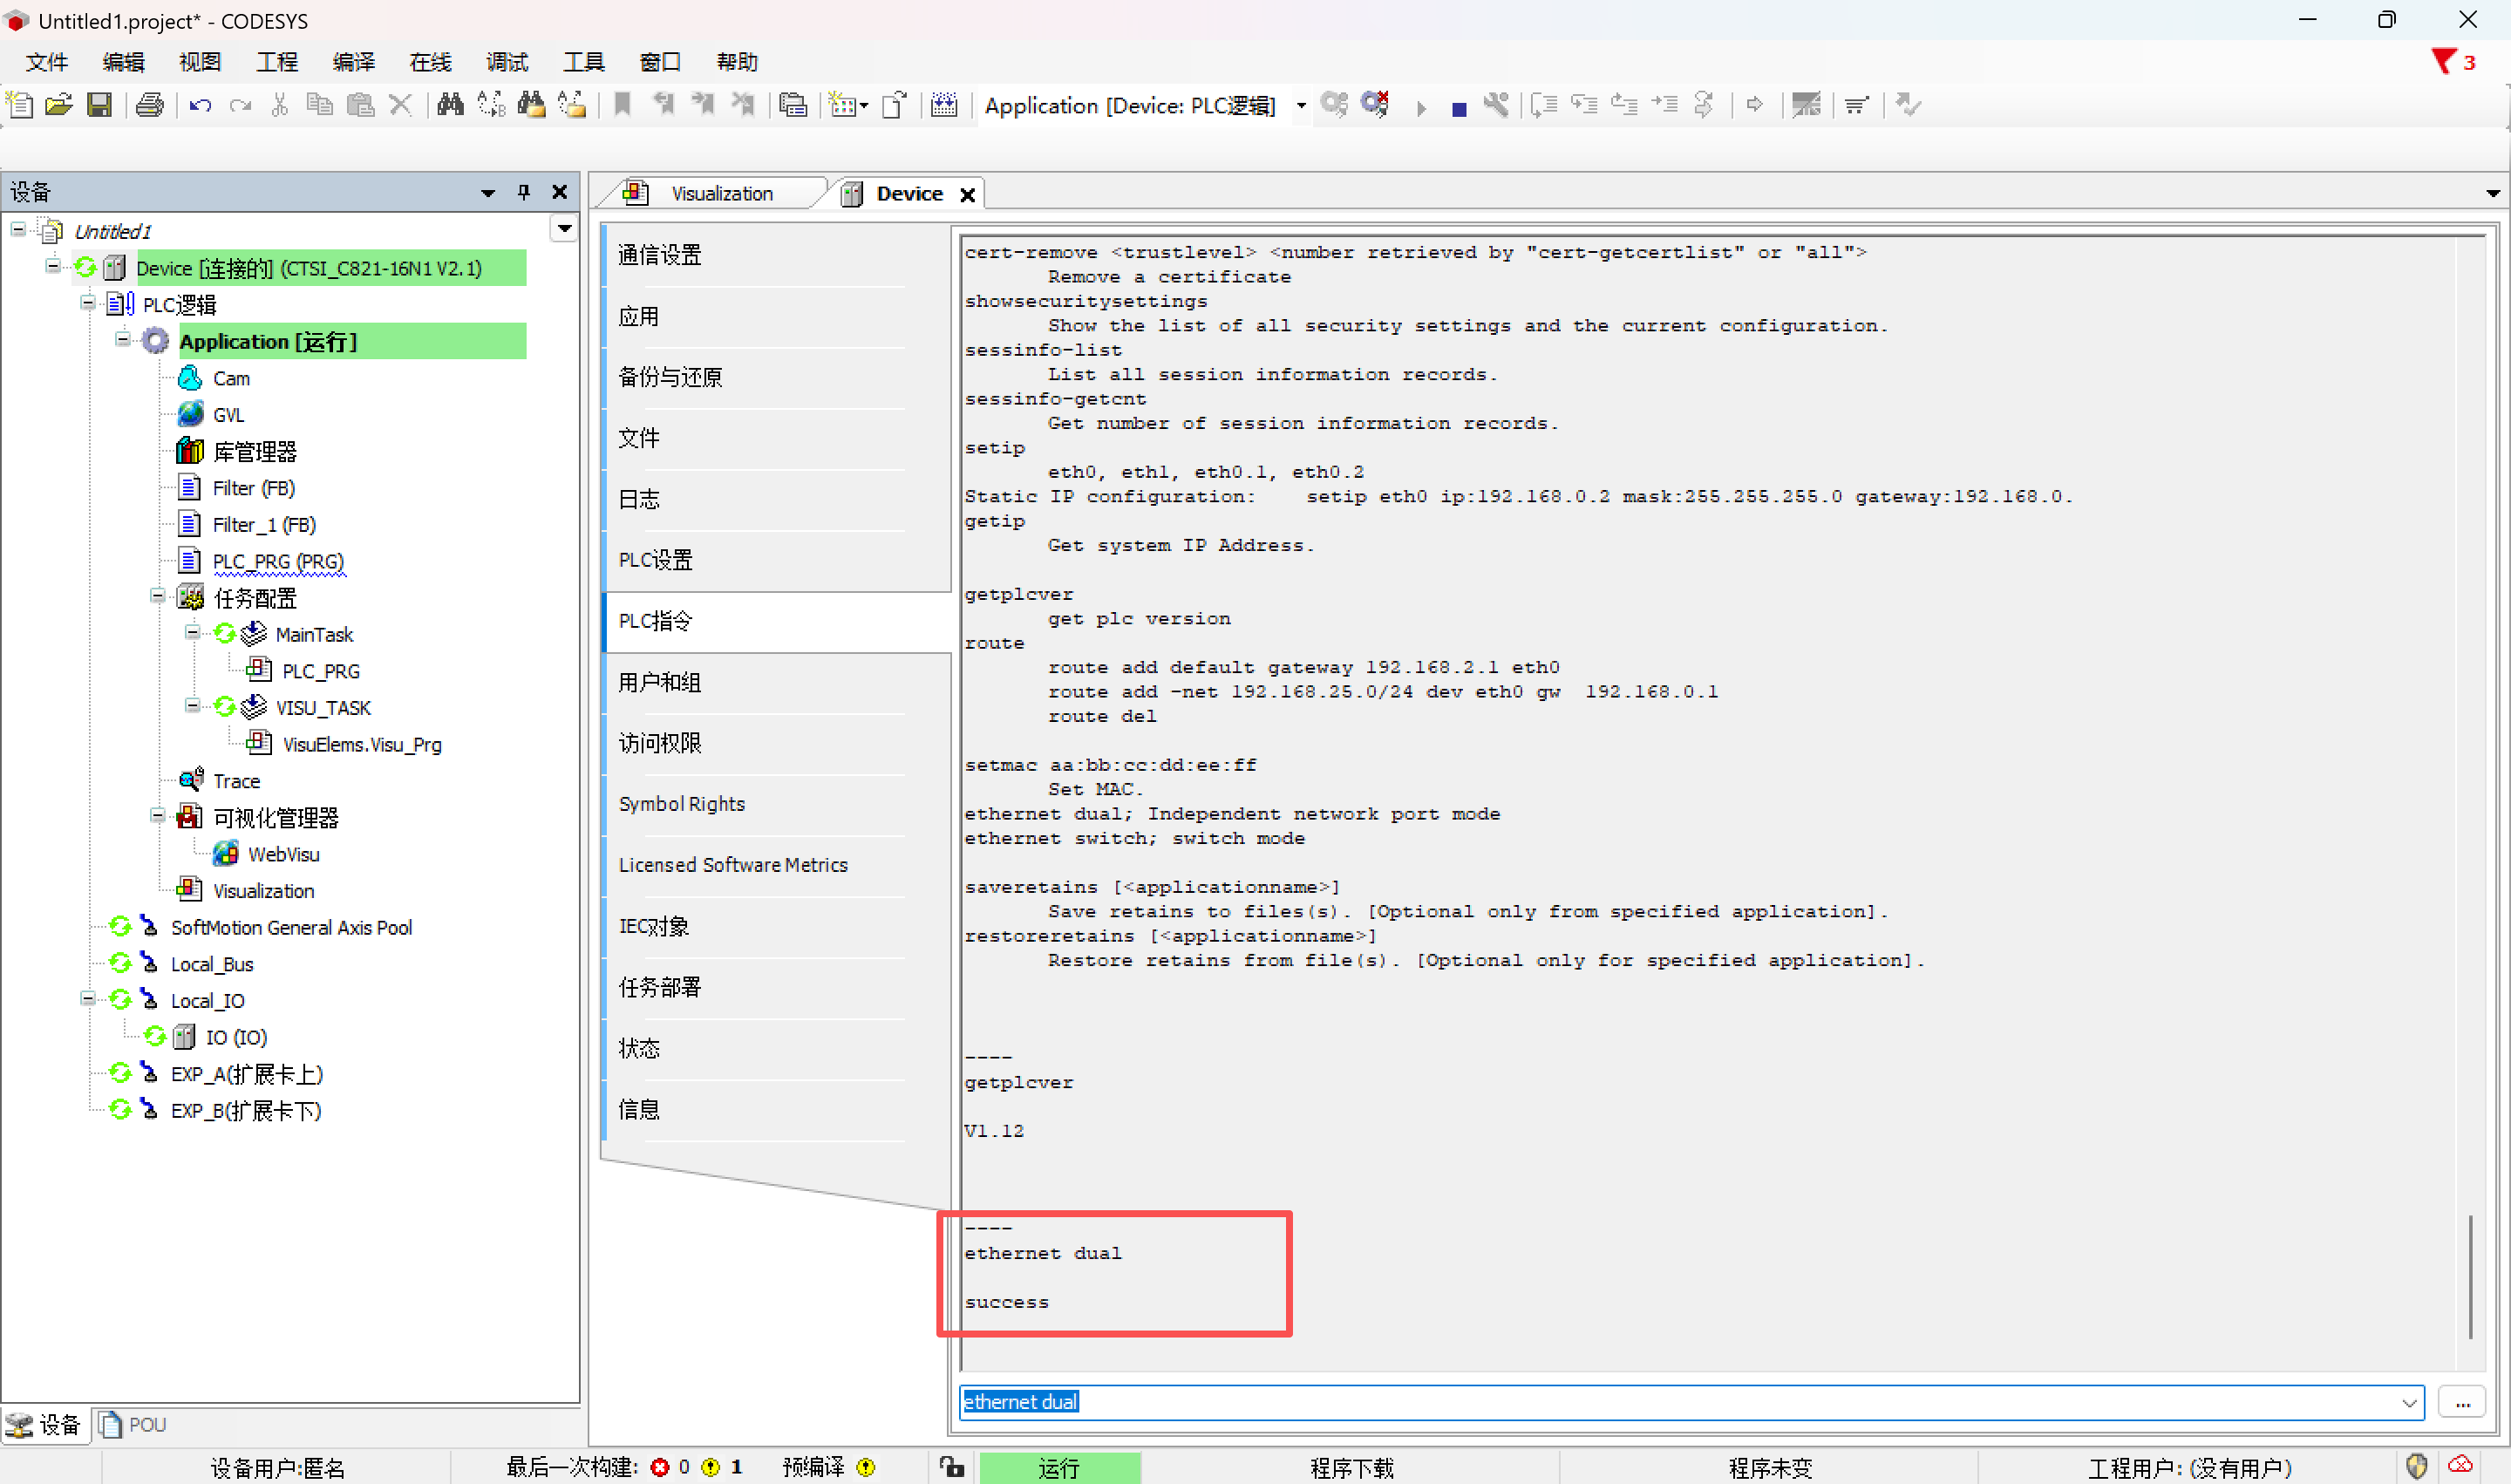The image size is (2511, 1484).
Task: Click the status bar icon before 运行
Action: pyautogui.click(x=952, y=1467)
